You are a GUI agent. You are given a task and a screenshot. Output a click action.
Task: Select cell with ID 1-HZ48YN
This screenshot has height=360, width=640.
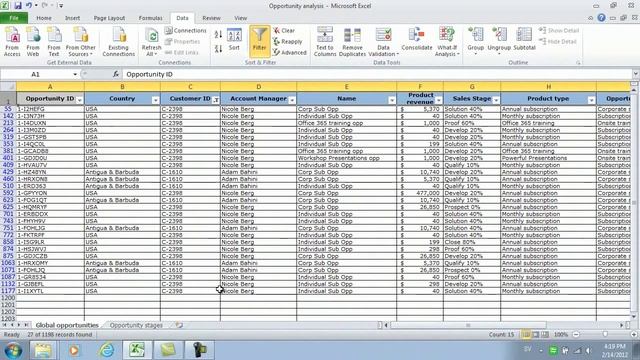50,172
